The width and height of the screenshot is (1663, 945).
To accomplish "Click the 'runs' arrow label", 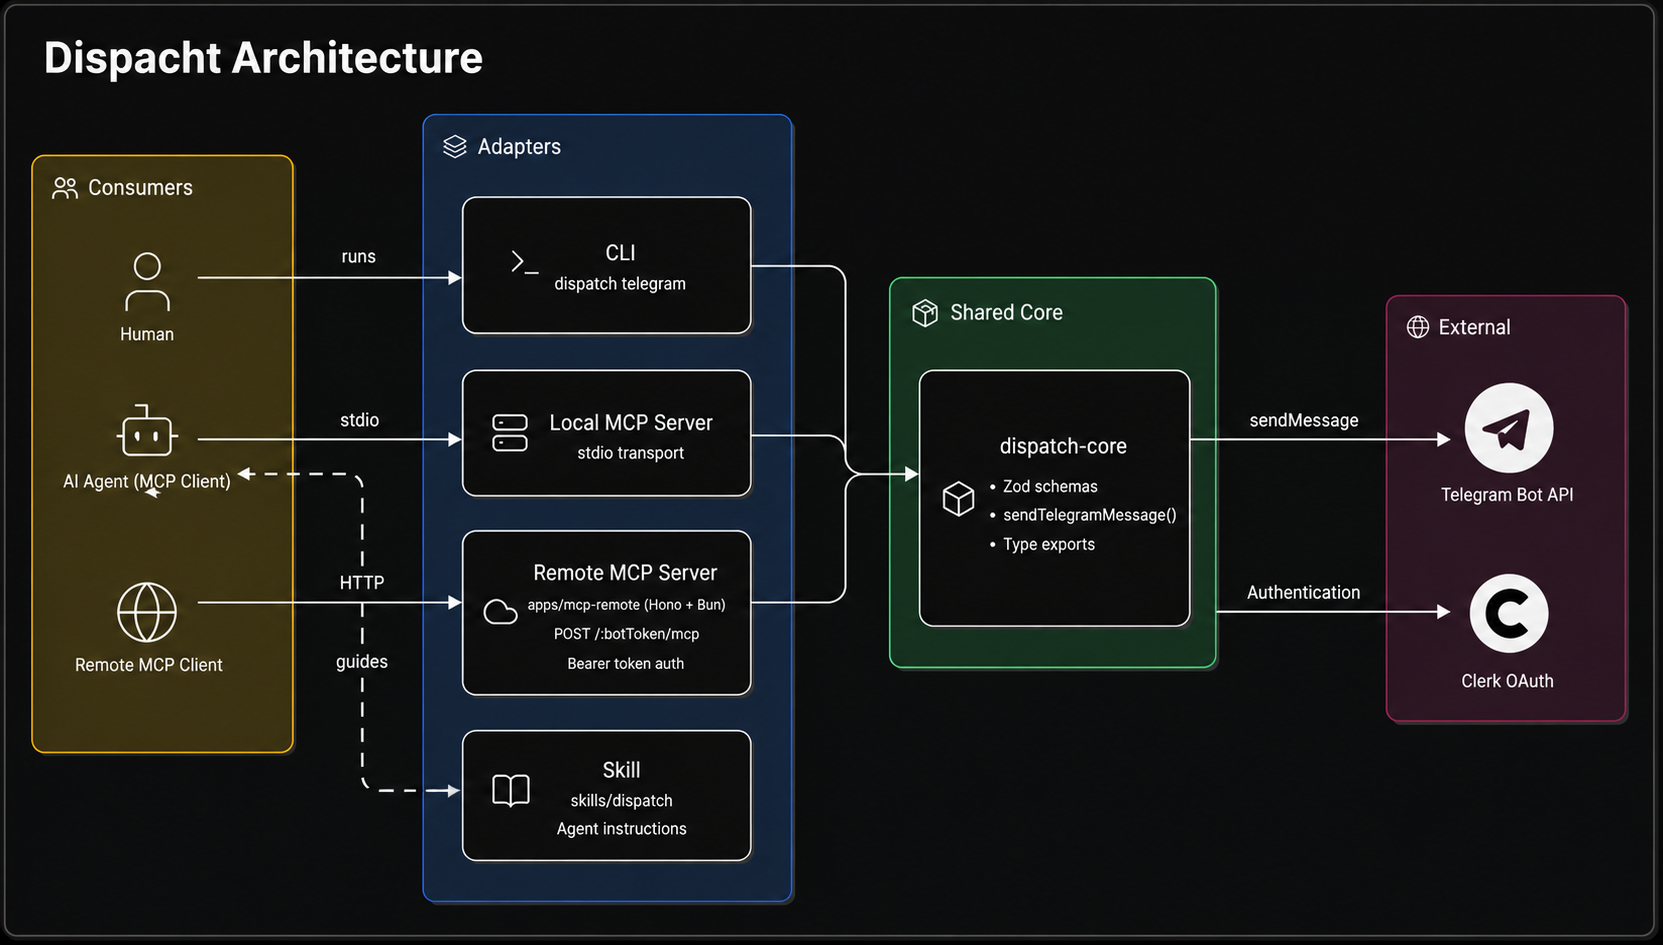I will pyautogui.click(x=358, y=256).
